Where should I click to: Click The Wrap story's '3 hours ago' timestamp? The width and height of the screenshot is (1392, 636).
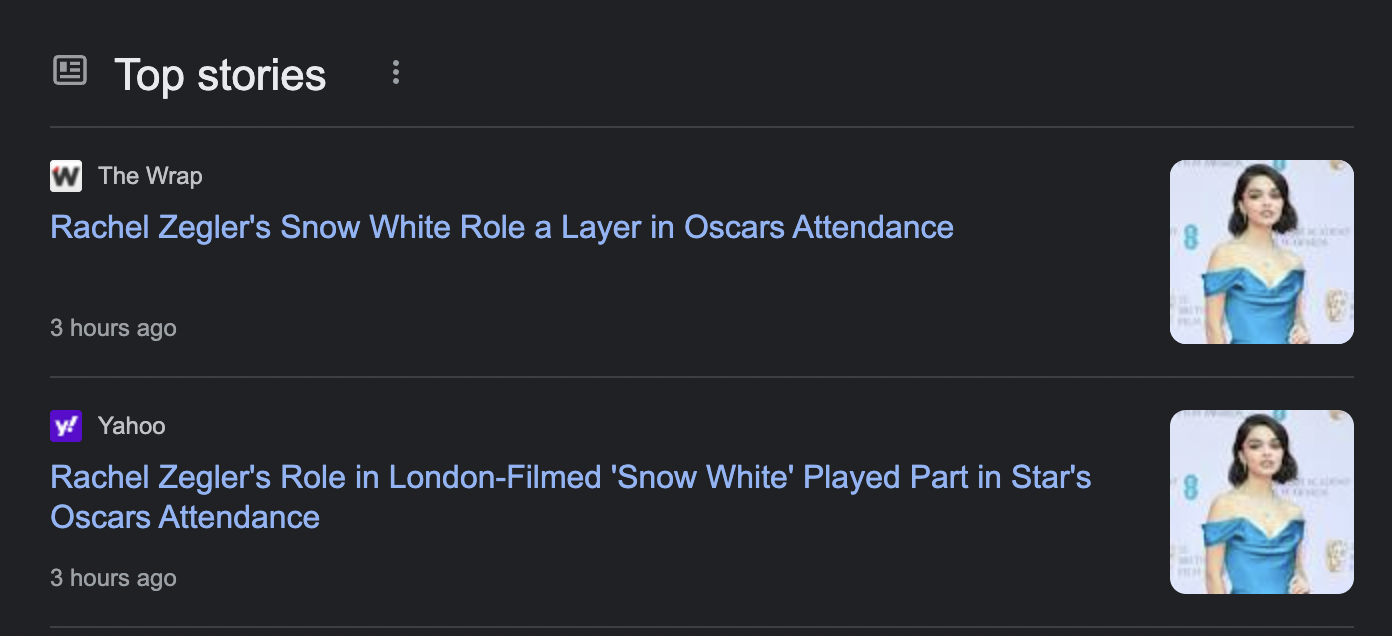pyautogui.click(x=113, y=328)
